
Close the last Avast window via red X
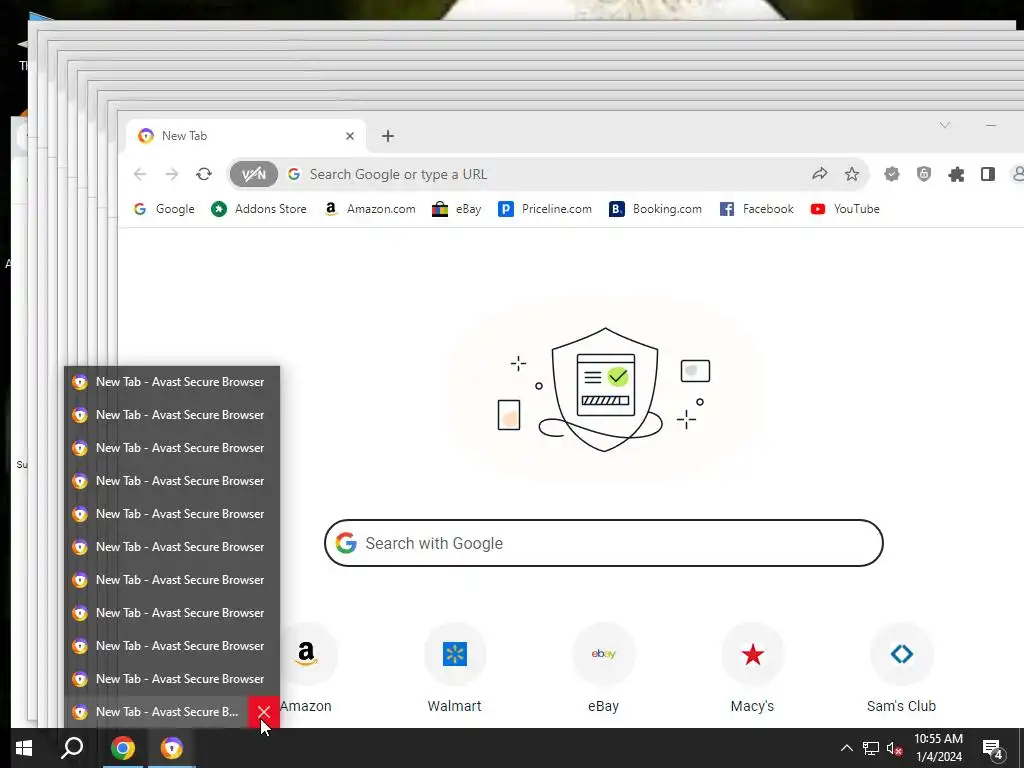click(x=263, y=712)
